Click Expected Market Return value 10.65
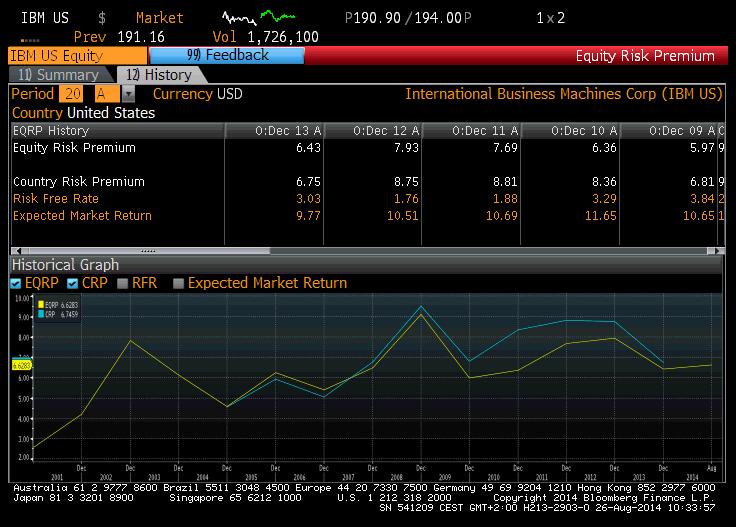 pyautogui.click(x=699, y=215)
